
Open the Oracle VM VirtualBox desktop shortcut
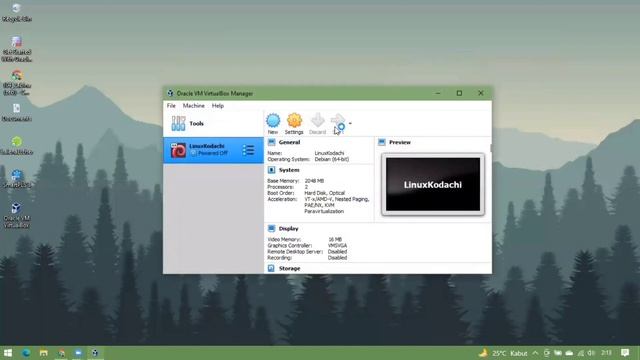tap(16, 215)
